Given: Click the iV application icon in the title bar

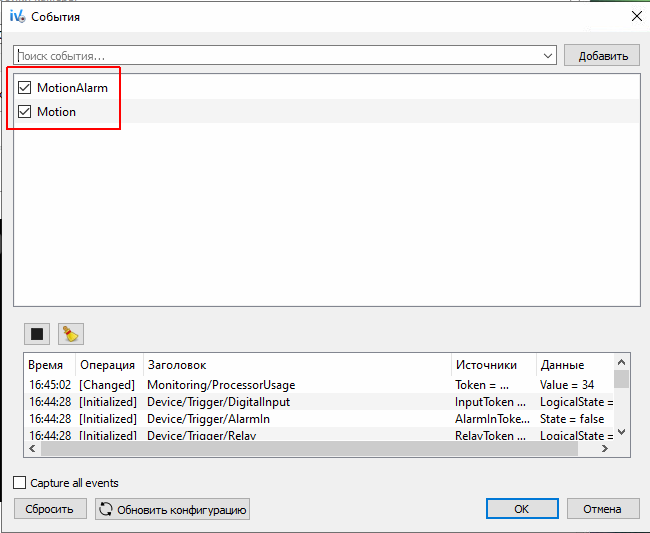Looking at the screenshot, I should click(x=17, y=17).
